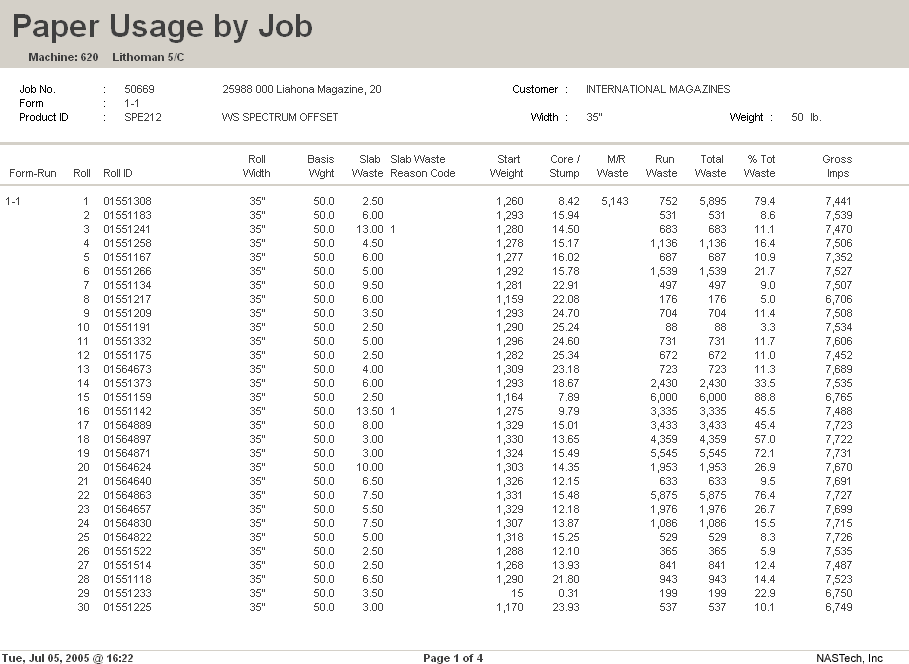Select the Machine: 620 label
This screenshot has height=664, width=909.
(63, 57)
